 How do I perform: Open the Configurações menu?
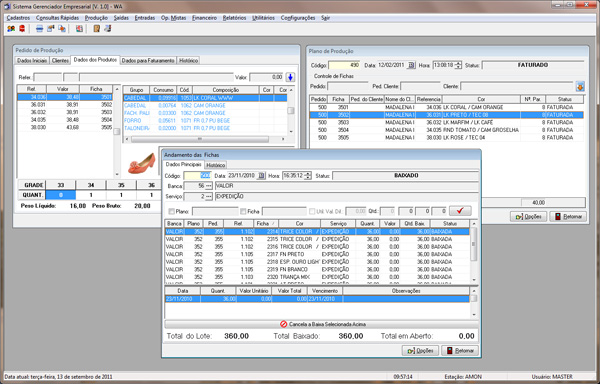(298, 18)
